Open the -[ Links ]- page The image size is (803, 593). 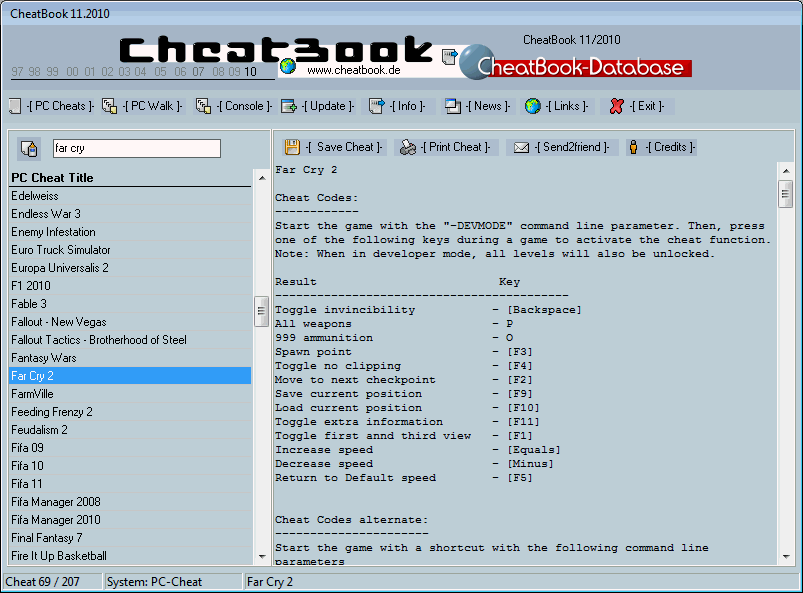click(566, 106)
